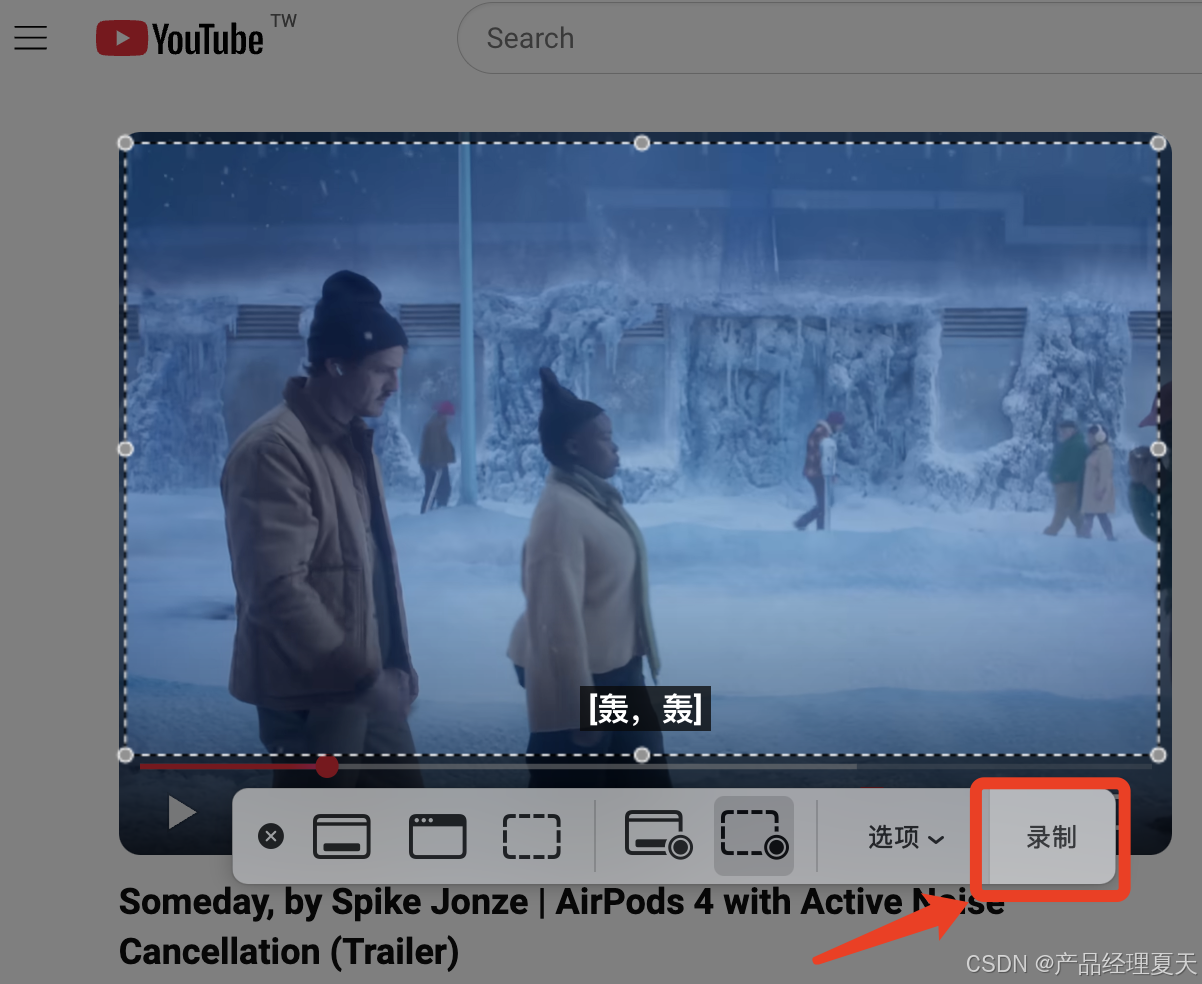
Task: Select Record Selected Portion mode
Action: point(754,835)
